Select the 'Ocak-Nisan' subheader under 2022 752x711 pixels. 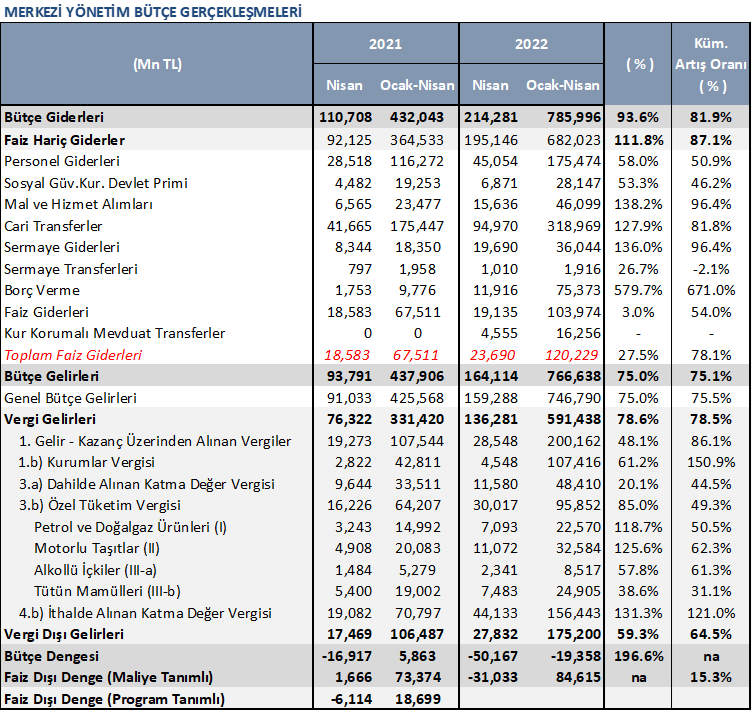[563, 85]
